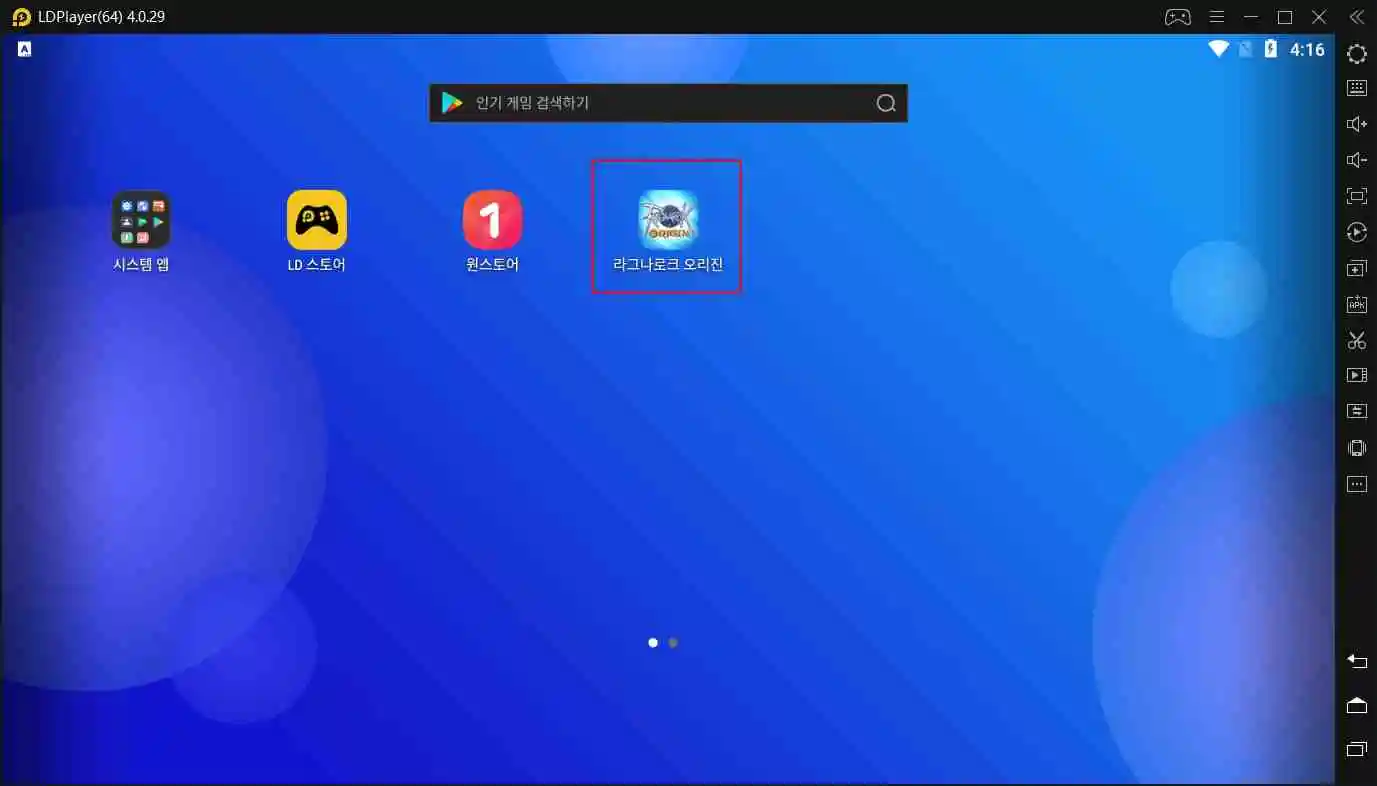Click the 인기 게임 검색하기 search field
This screenshot has width=1377, height=786.
(x=668, y=103)
